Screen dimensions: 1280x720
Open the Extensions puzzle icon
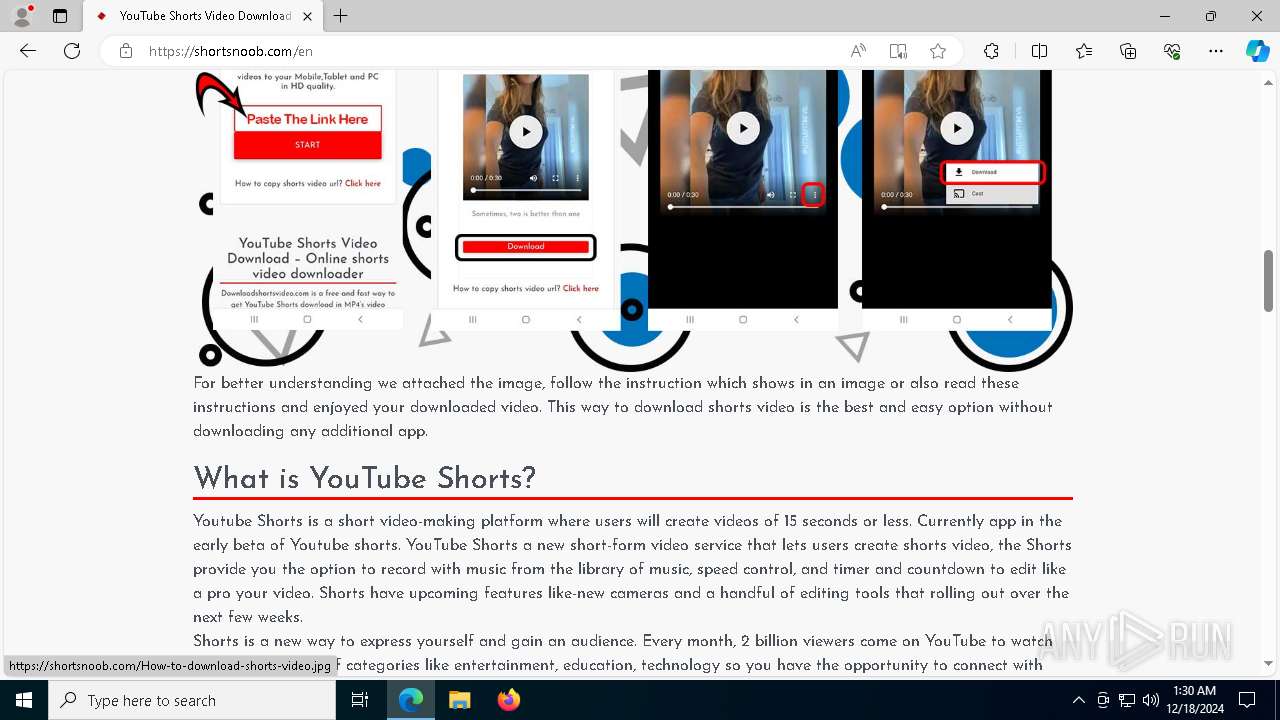991,51
